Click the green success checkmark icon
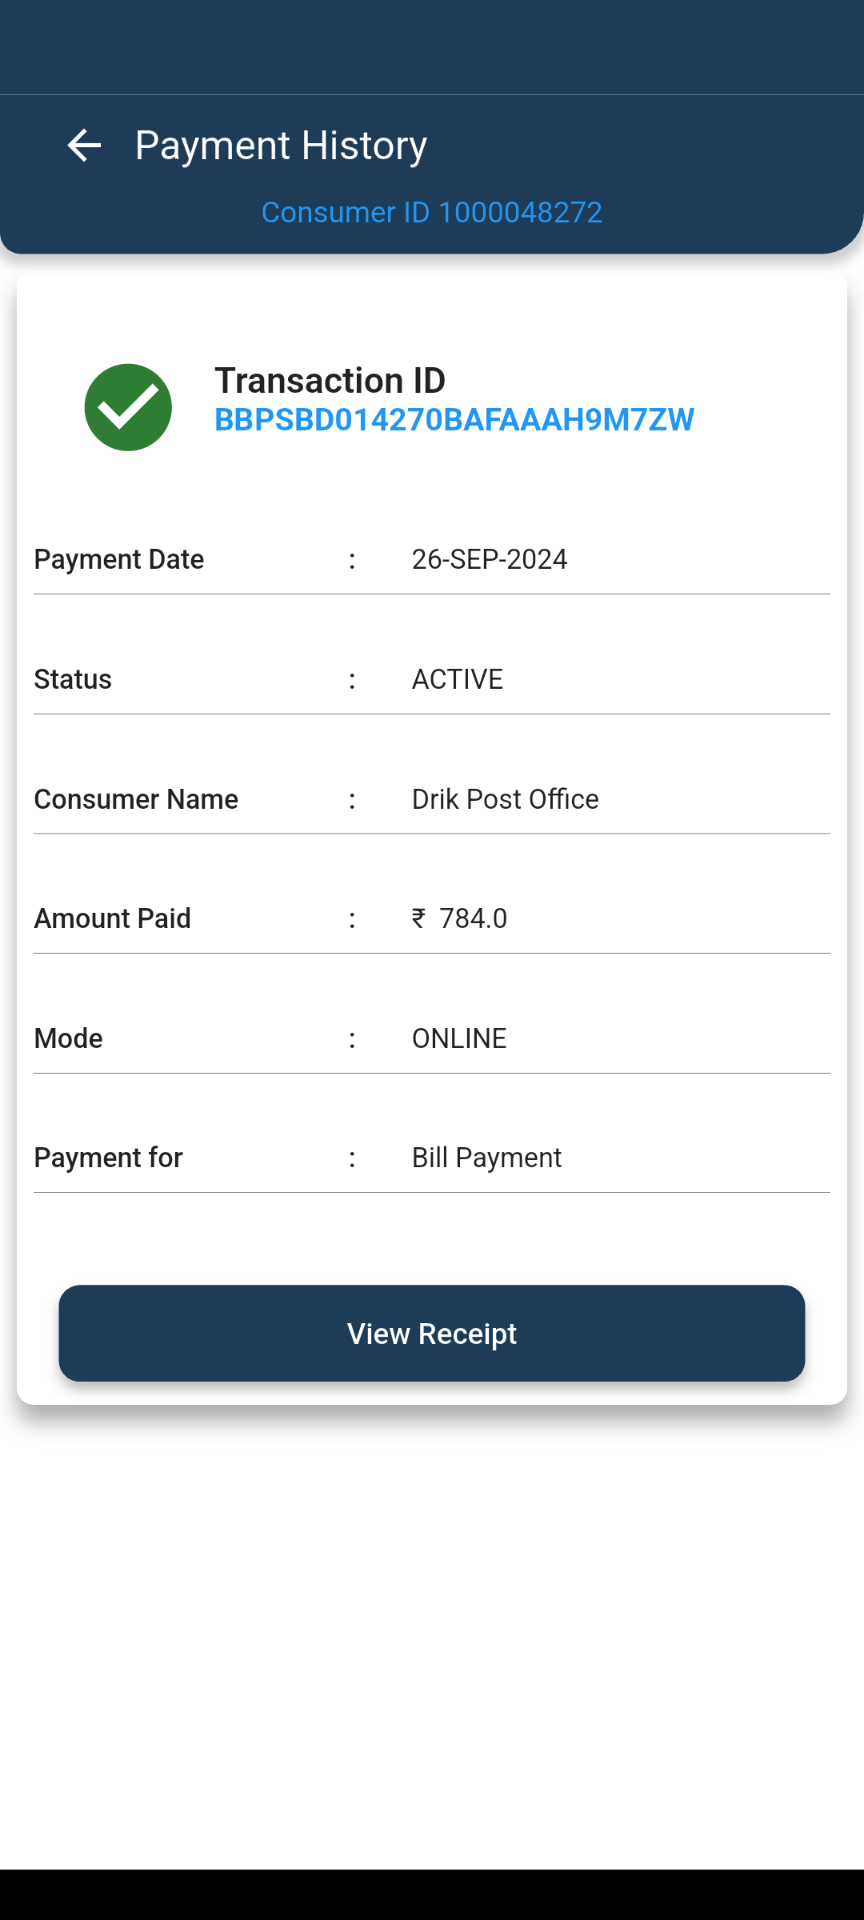The image size is (864, 1920). (128, 407)
